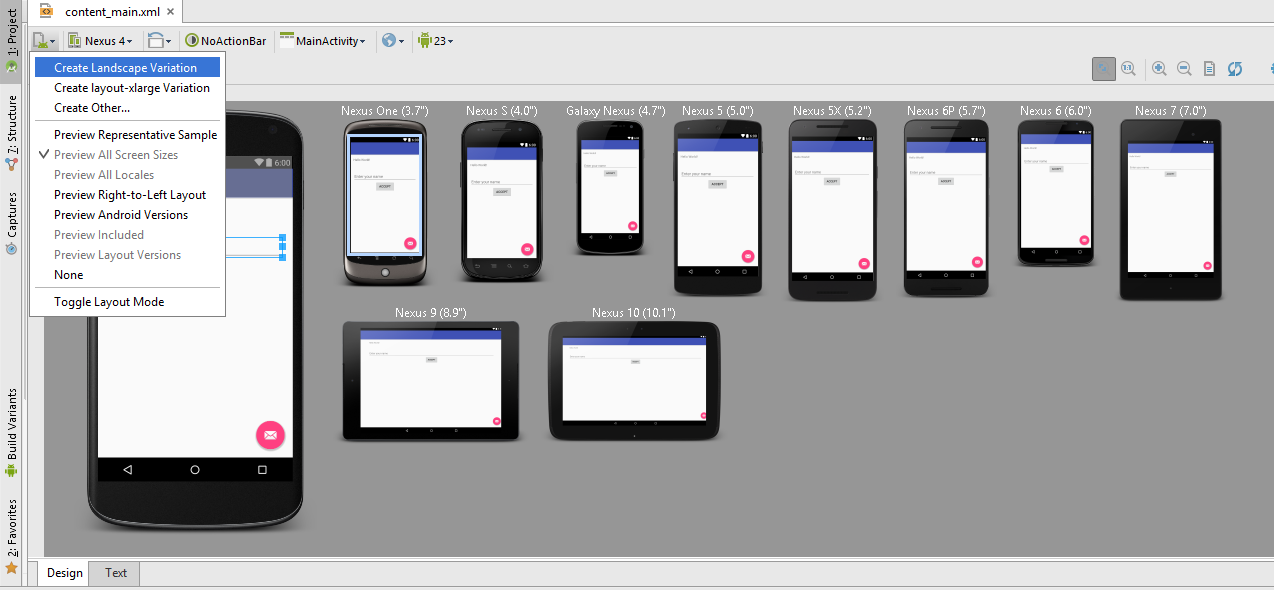Select Create Other... menu entry
The image size is (1274, 590).
[127, 108]
